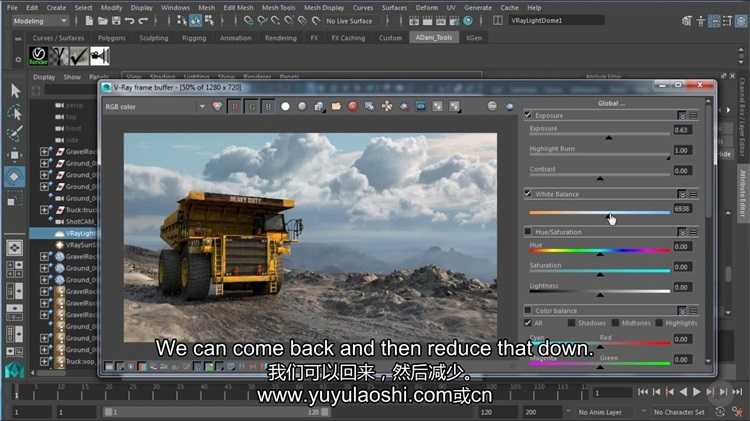
Task: Check the Midtones checkbox
Action: [x=615, y=323]
